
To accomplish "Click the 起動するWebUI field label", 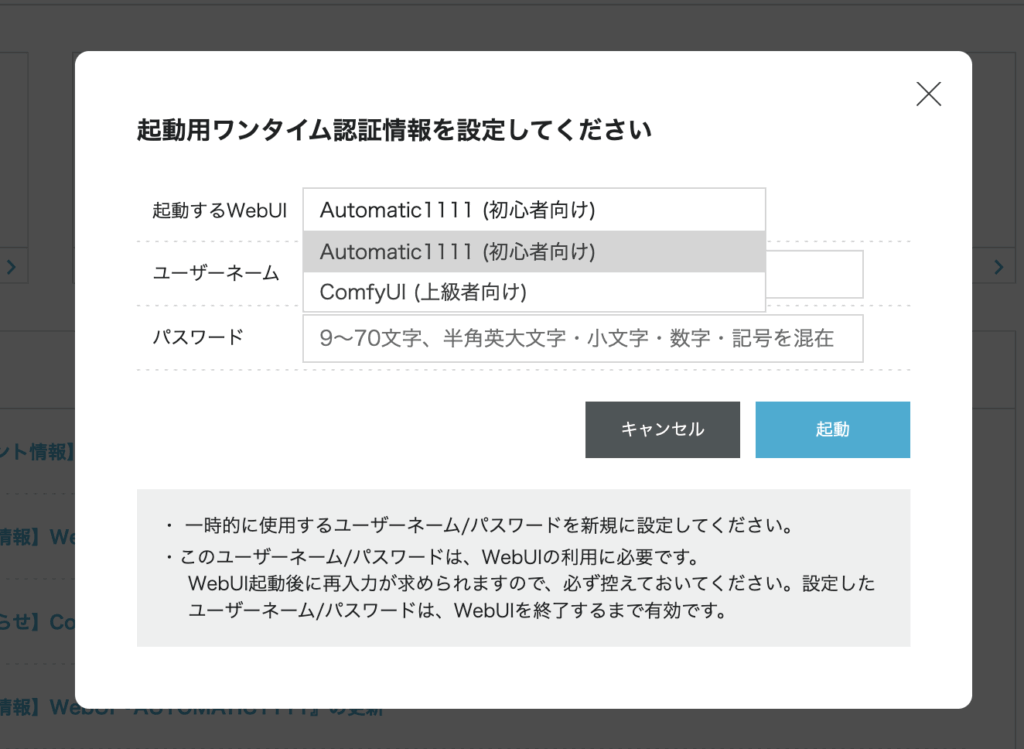I will tap(219, 210).
